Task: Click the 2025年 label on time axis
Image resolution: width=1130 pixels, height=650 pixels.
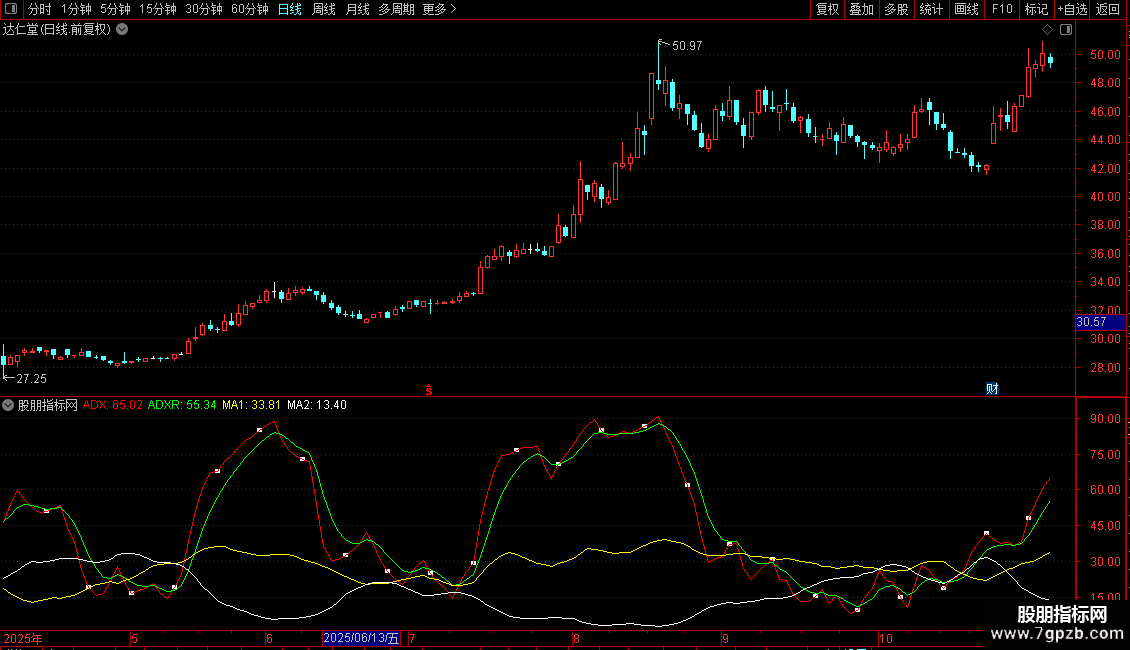Action: (x=23, y=638)
